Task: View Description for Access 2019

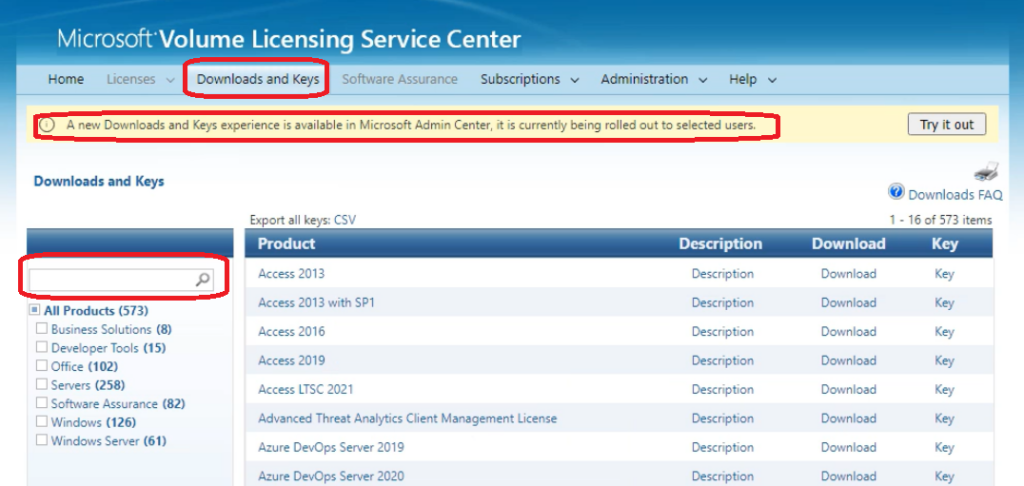Action: [722, 361]
